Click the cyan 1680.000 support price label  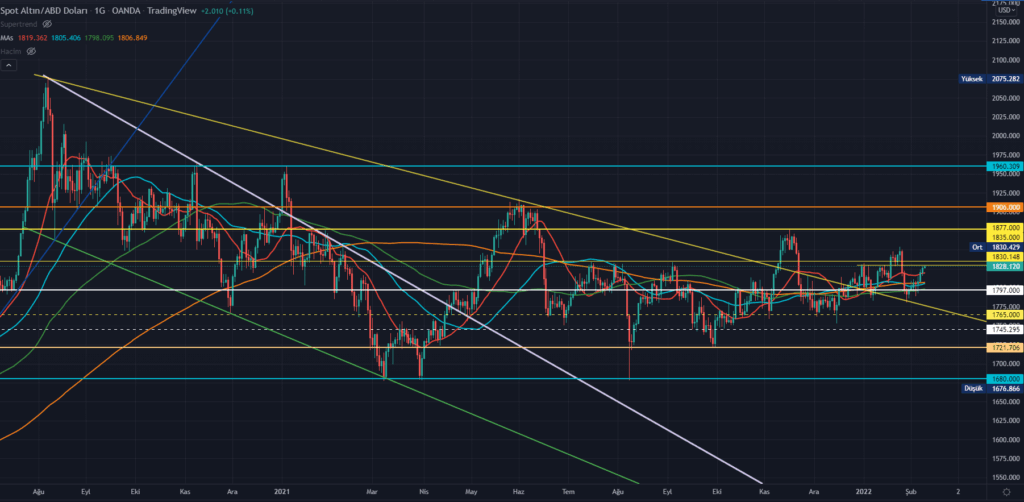pos(1003,379)
